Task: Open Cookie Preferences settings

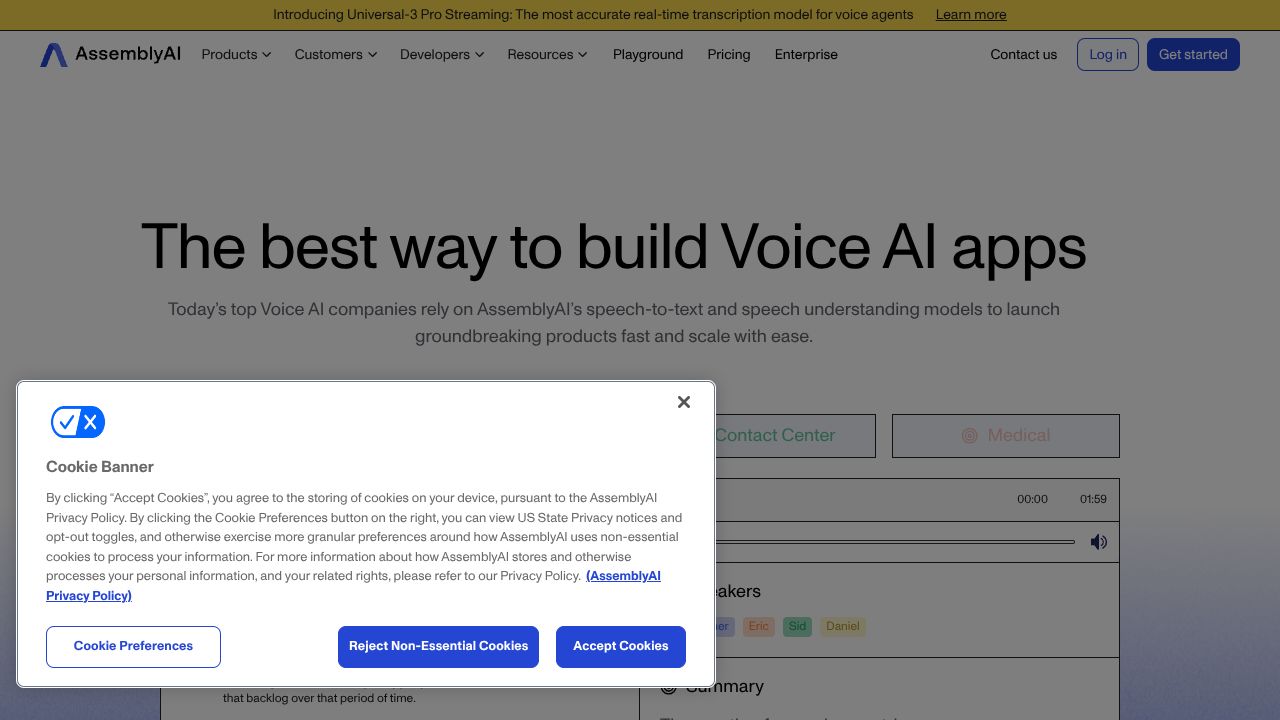Action: point(133,646)
